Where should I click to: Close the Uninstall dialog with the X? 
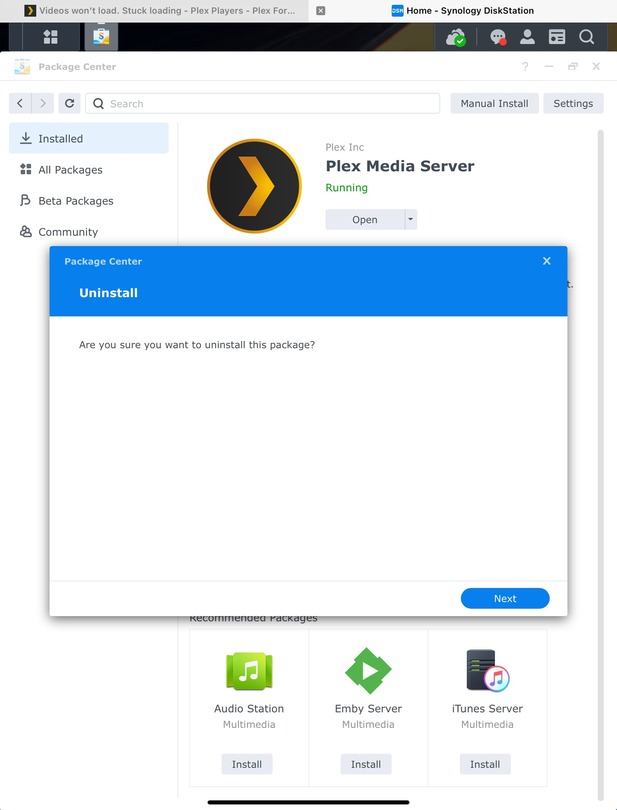[547, 261]
